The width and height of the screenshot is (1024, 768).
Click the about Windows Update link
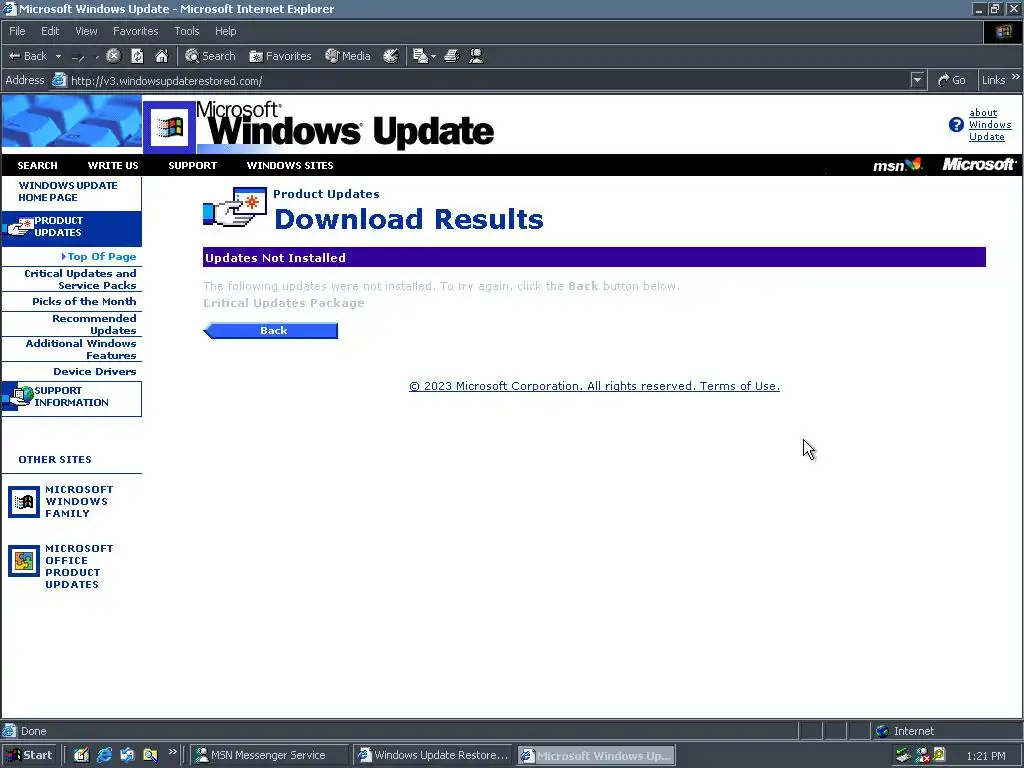coord(990,125)
